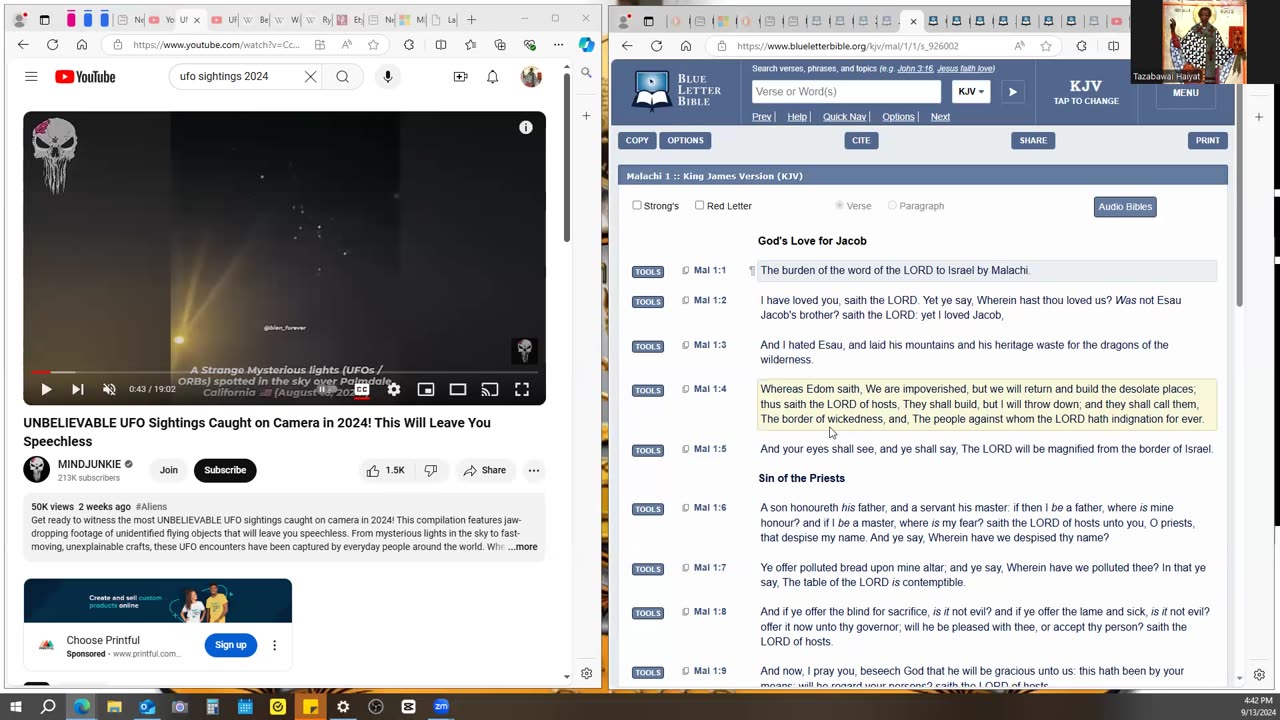Image resolution: width=1280 pixels, height=720 pixels.
Task: Open the Blue Letter Bible MENU
Action: click(1185, 93)
